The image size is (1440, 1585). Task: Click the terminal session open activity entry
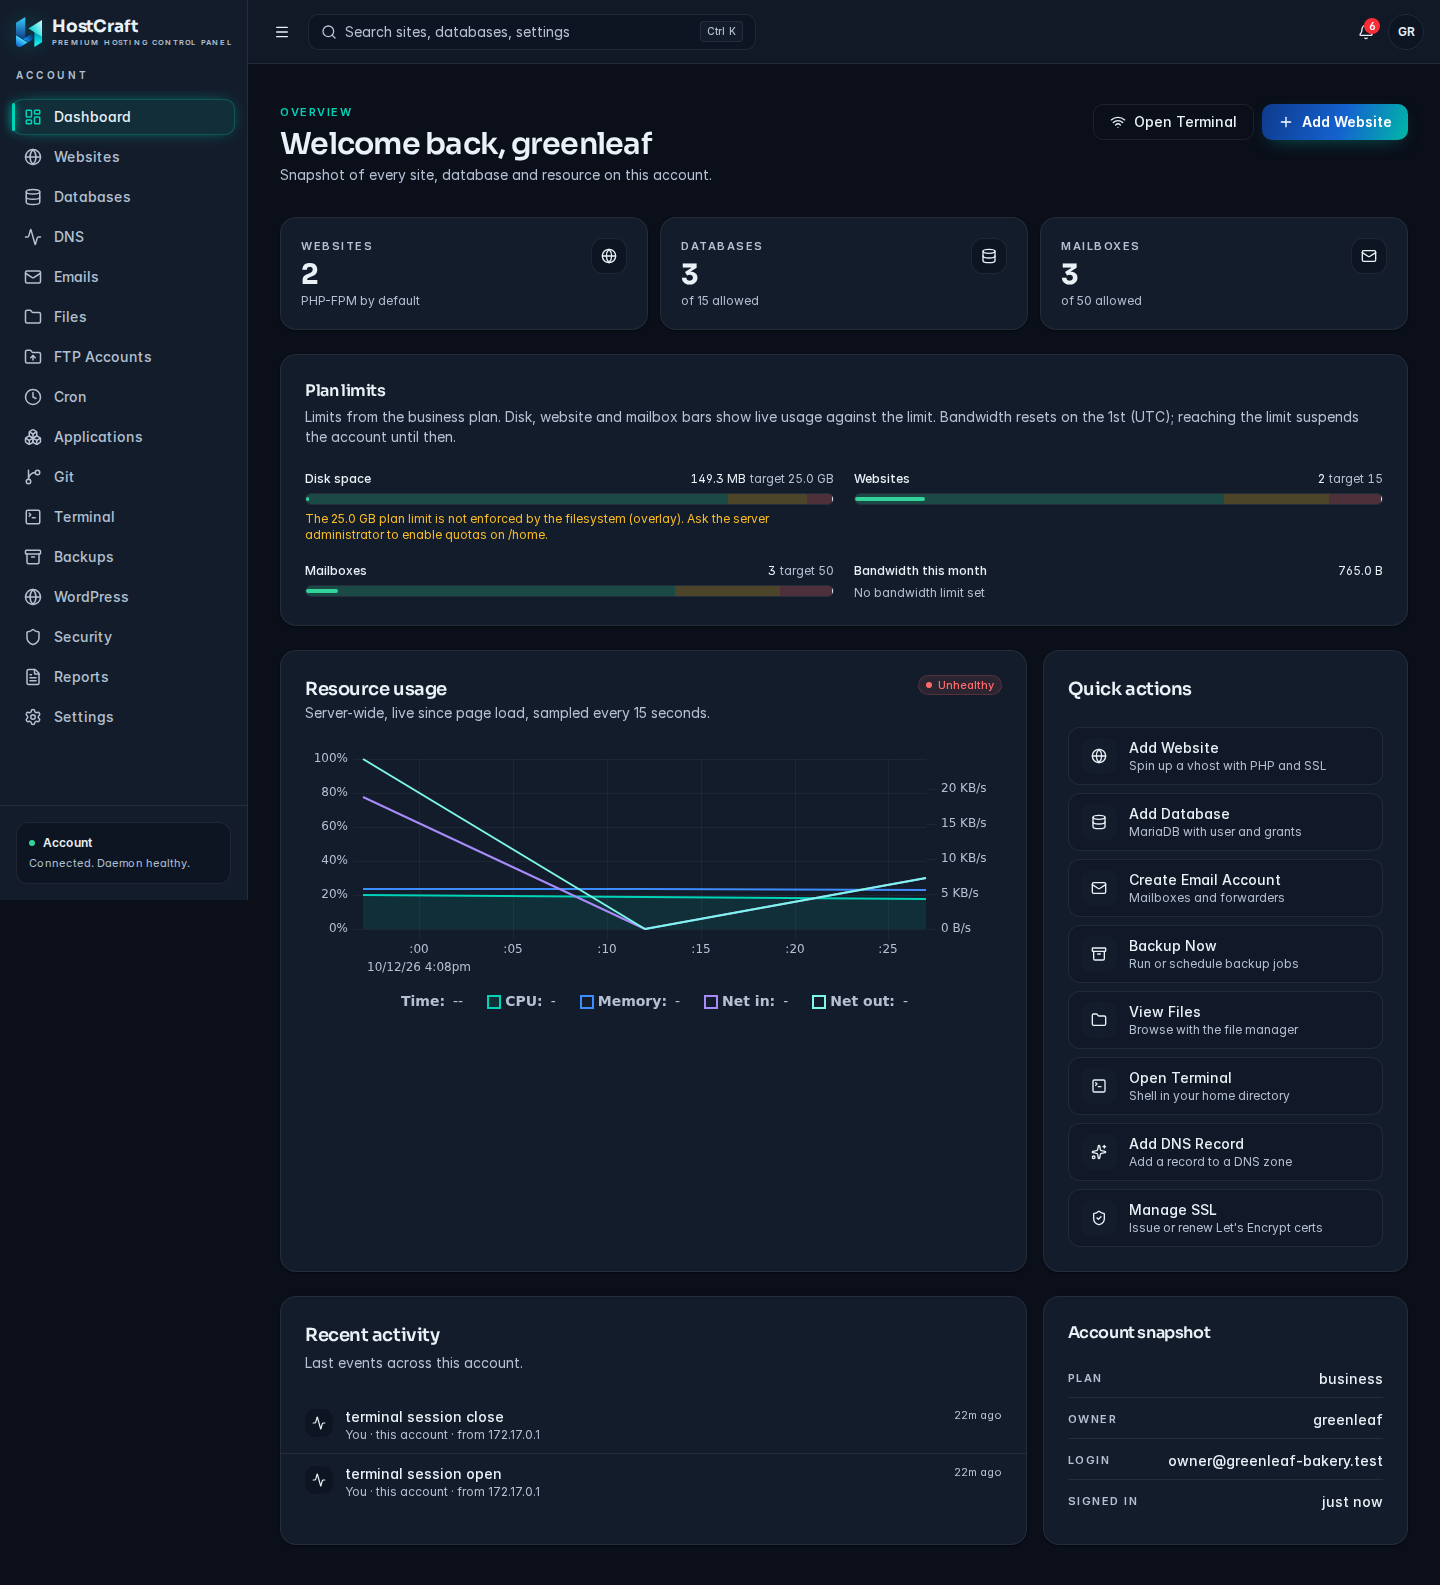coord(654,1482)
